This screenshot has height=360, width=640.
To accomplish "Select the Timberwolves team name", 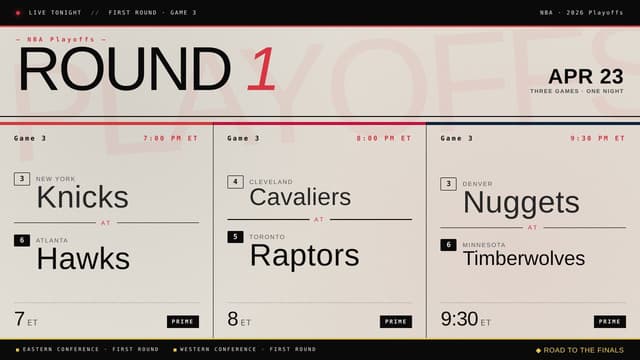I will click(524, 258).
